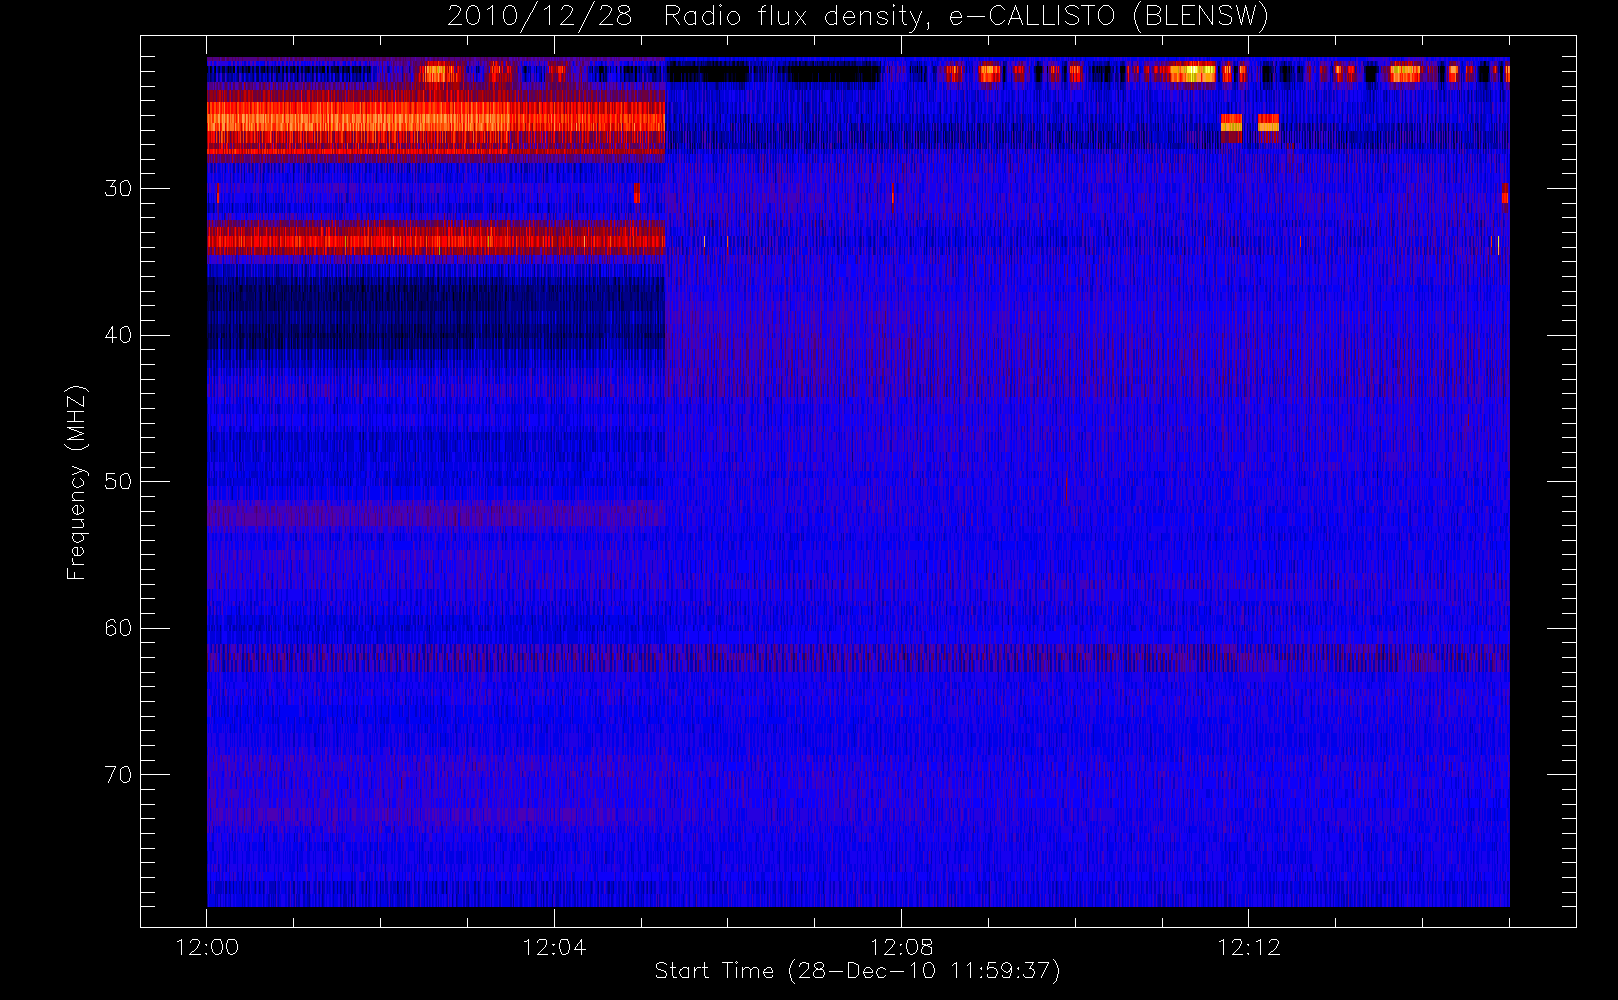Click the 40 frequency axis label
The height and width of the screenshot is (1000, 1618).
pyautogui.click(x=118, y=335)
